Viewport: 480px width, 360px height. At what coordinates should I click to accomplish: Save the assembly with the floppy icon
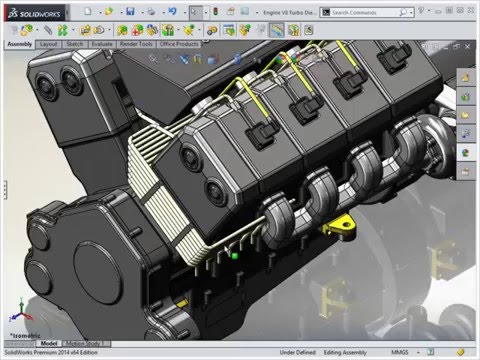130,12
